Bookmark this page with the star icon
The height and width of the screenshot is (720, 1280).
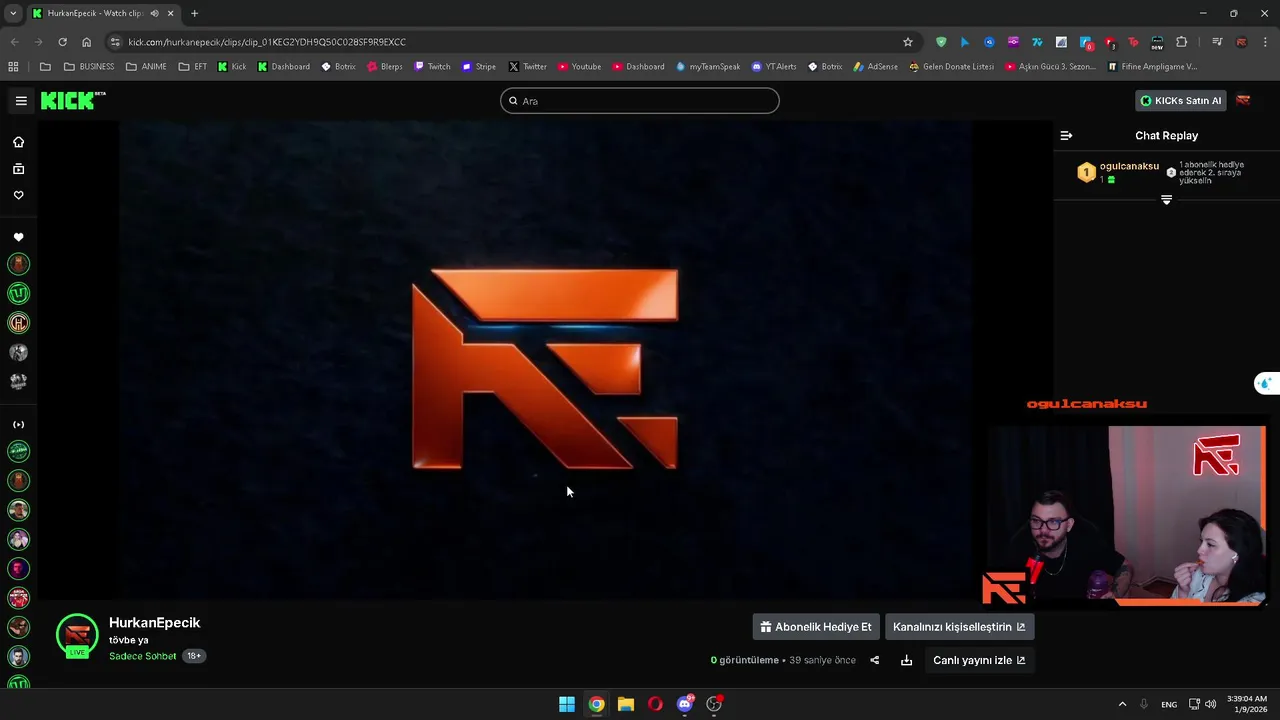pyautogui.click(x=908, y=42)
